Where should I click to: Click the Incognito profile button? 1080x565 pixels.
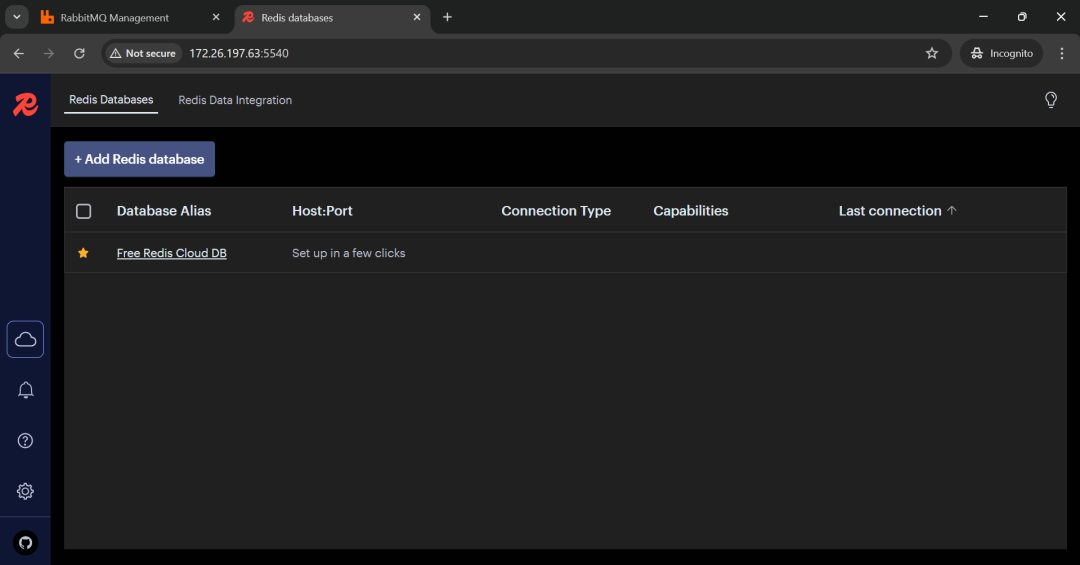(1001, 53)
